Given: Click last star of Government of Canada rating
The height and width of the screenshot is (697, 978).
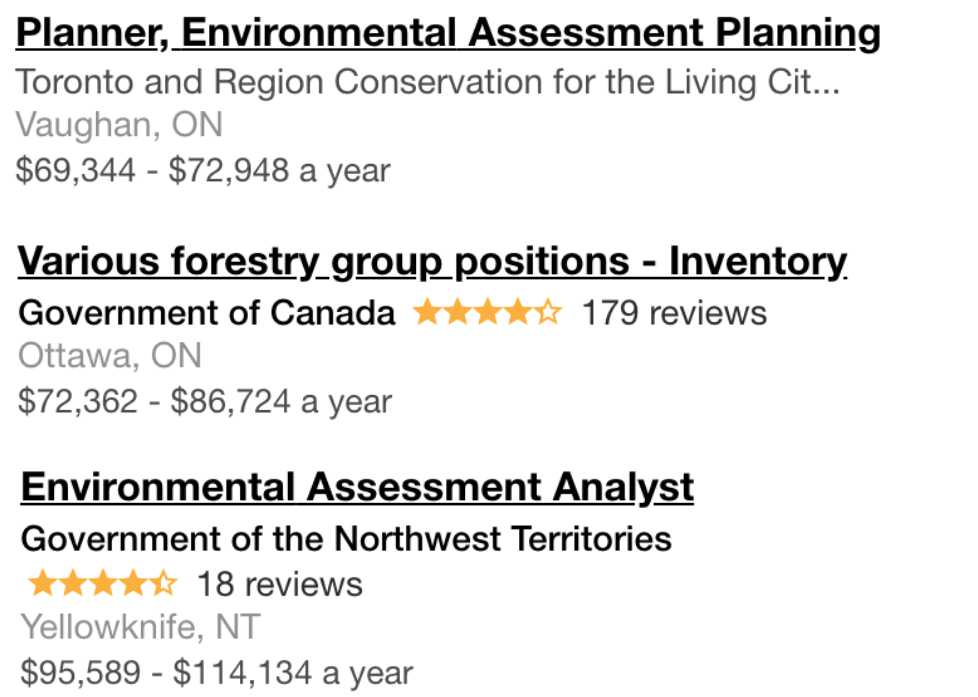Looking at the screenshot, I should pos(549,313).
